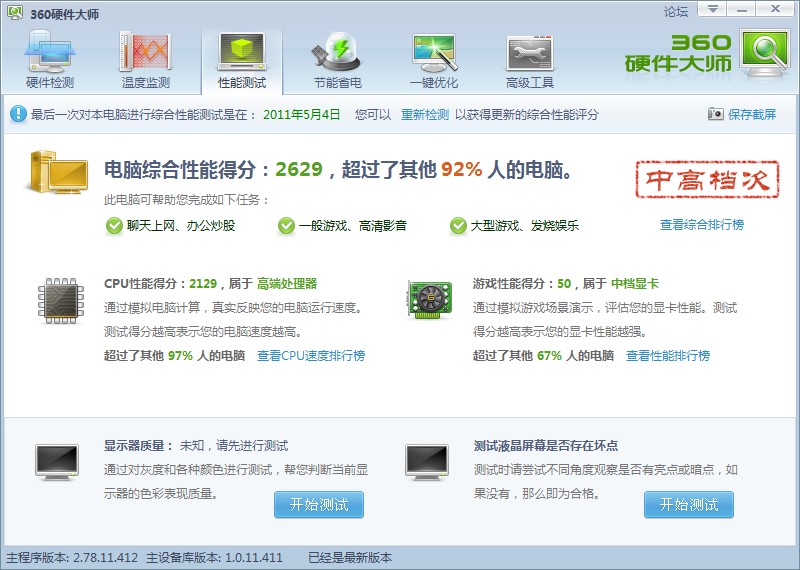
Task: Click green check next to 聊天上网、办公炒股
Action: pos(114,226)
